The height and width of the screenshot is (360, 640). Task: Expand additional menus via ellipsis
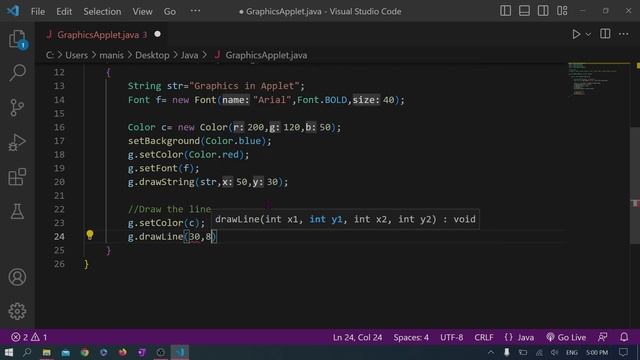(196, 11)
